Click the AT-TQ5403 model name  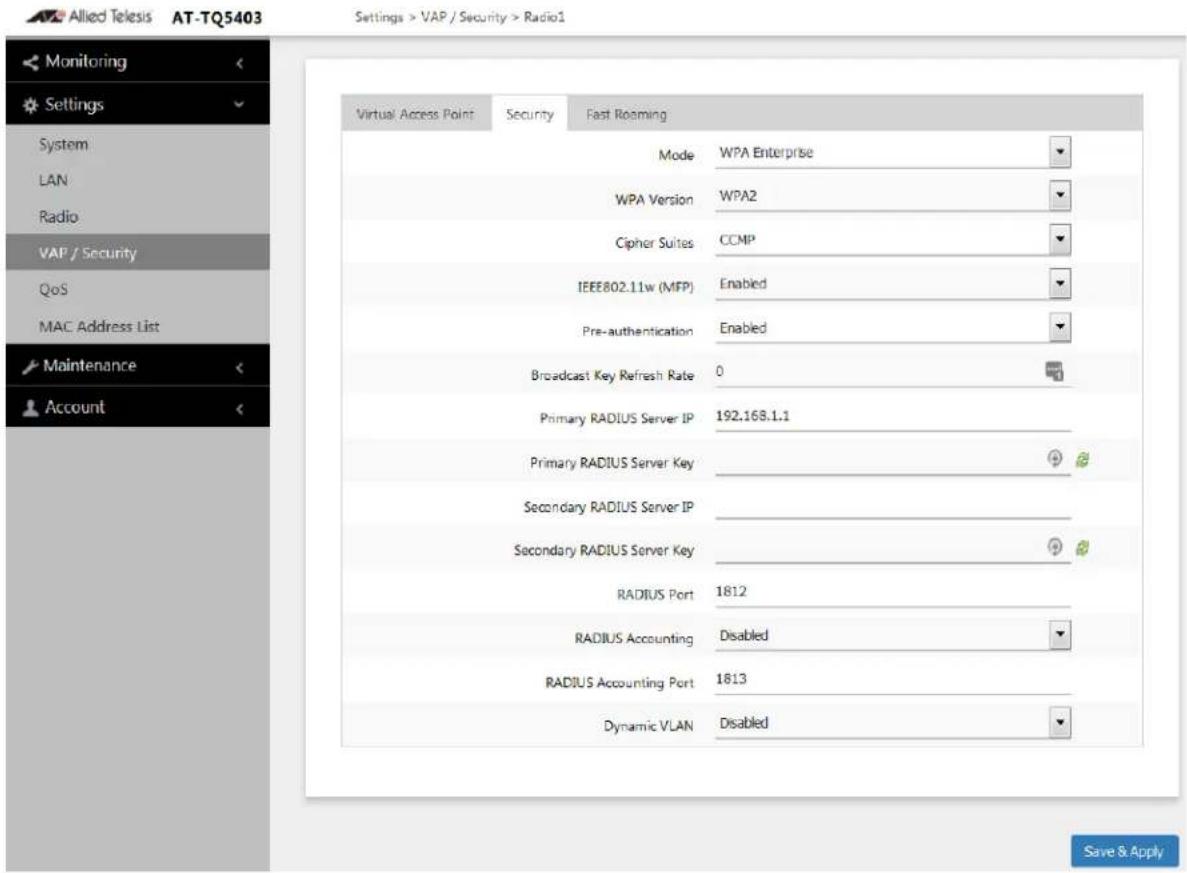(x=217, y=17)
